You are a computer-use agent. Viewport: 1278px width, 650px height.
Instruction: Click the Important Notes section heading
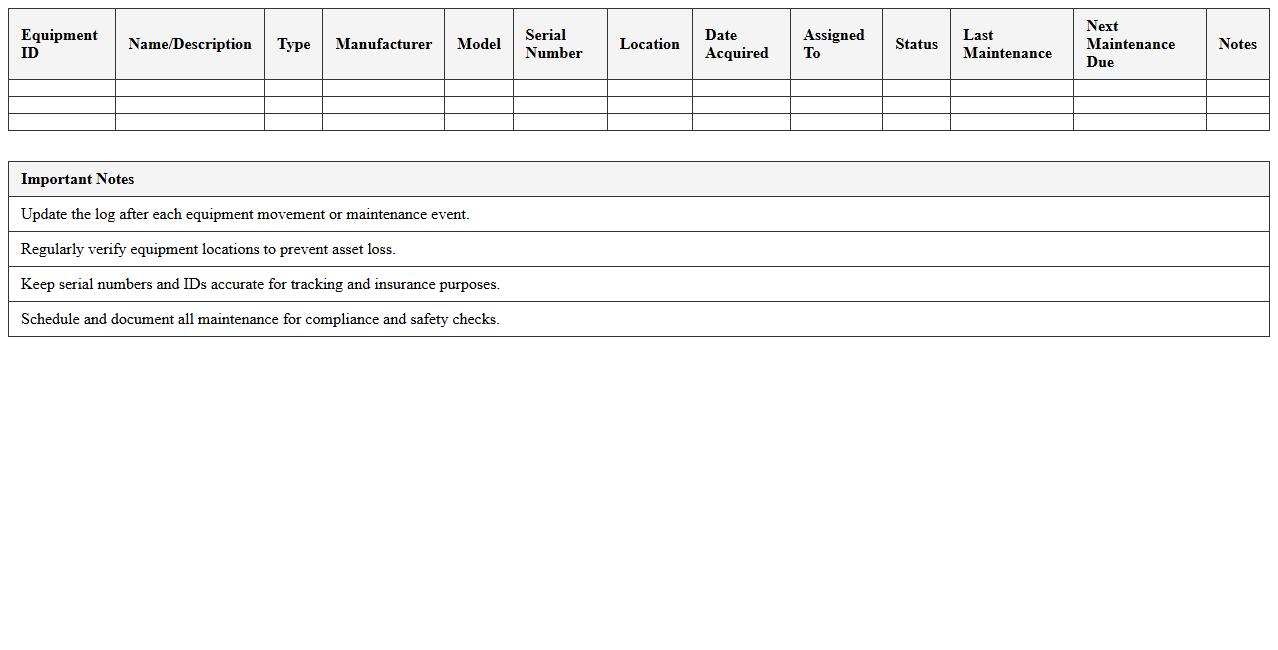(x=78, y=179)
